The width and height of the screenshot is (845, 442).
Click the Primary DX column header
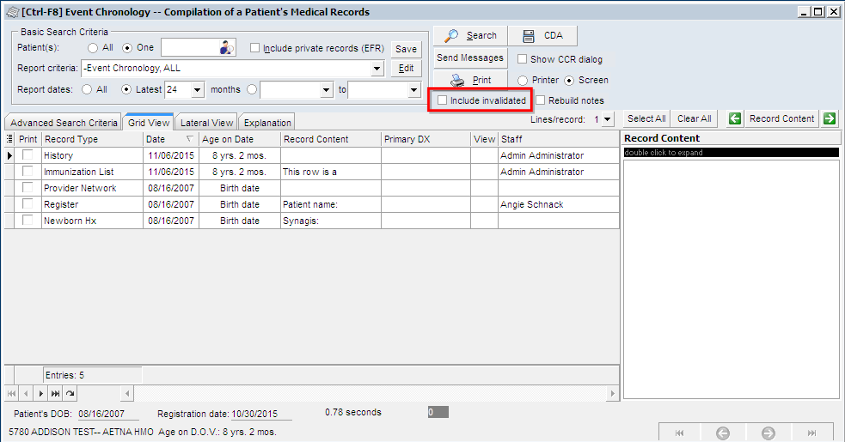(425, 139)
